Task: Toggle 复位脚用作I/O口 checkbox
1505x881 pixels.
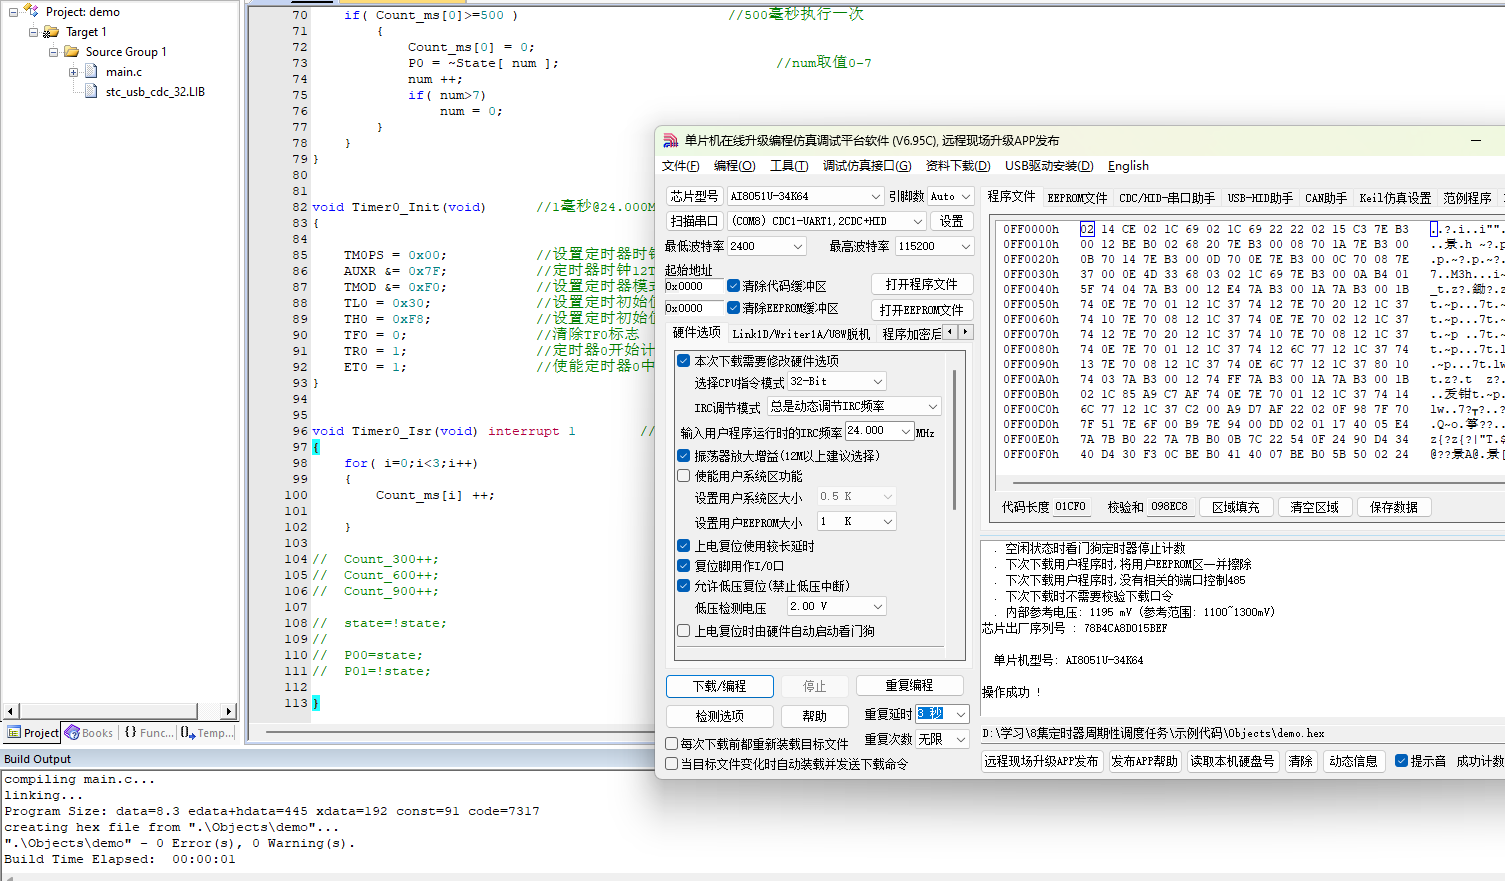Action: pos(684,566)
